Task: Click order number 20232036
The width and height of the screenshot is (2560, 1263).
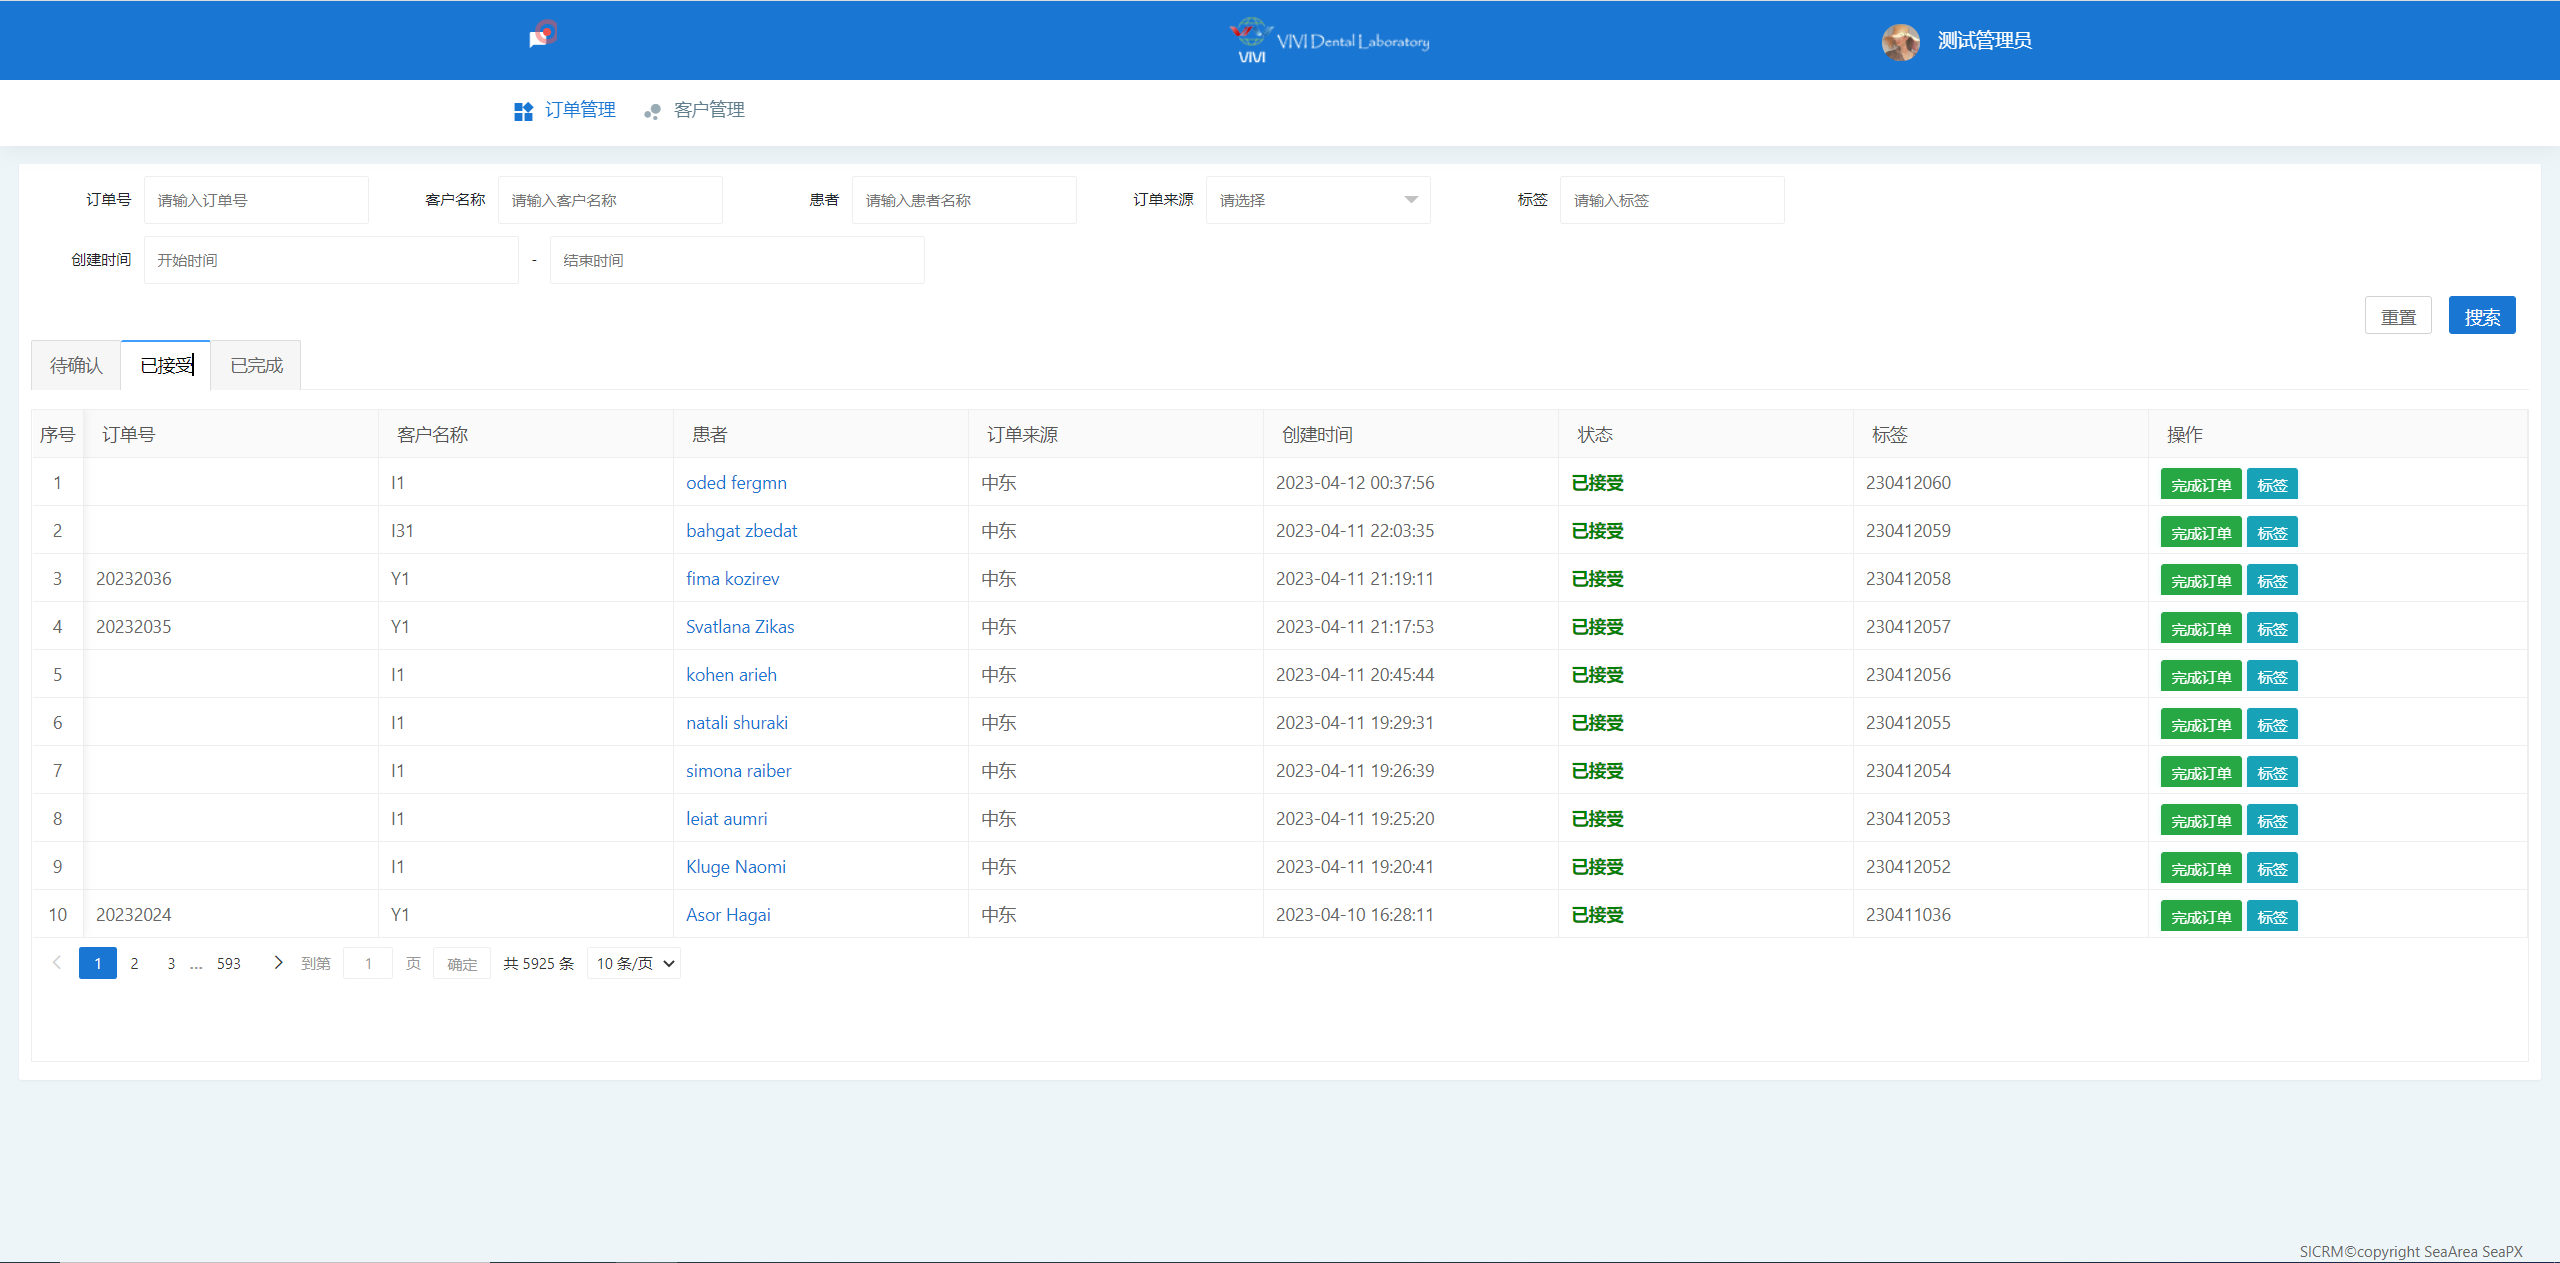Action: point(134,579)
